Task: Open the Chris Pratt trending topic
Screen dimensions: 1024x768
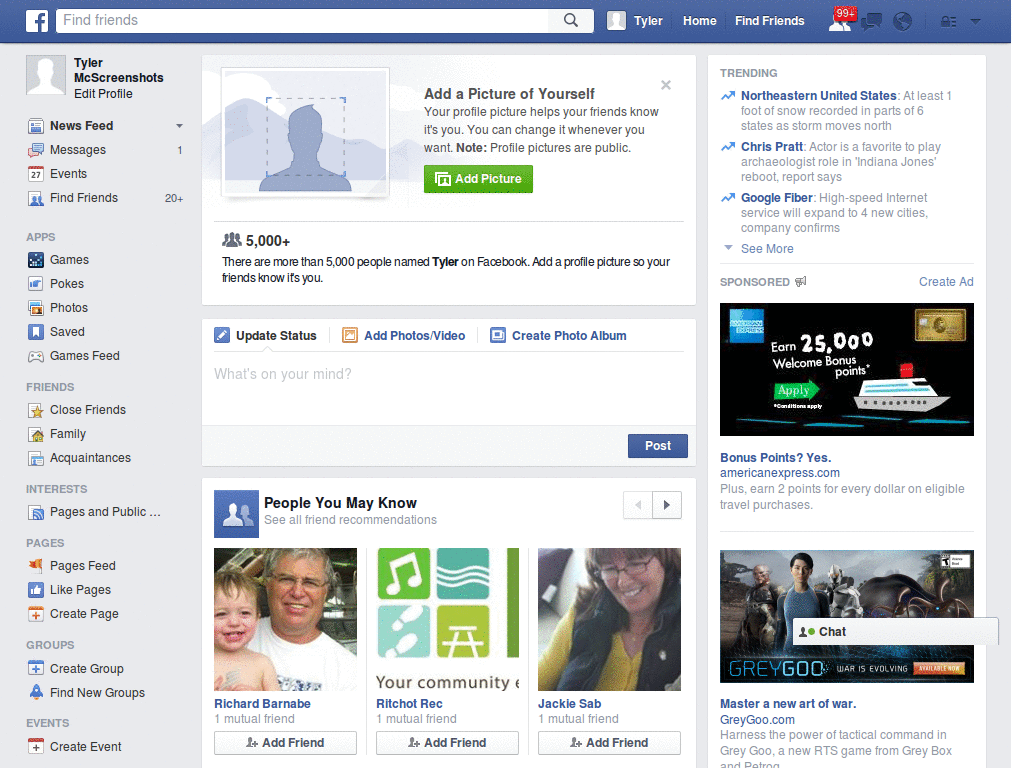Action: [772, 147]
